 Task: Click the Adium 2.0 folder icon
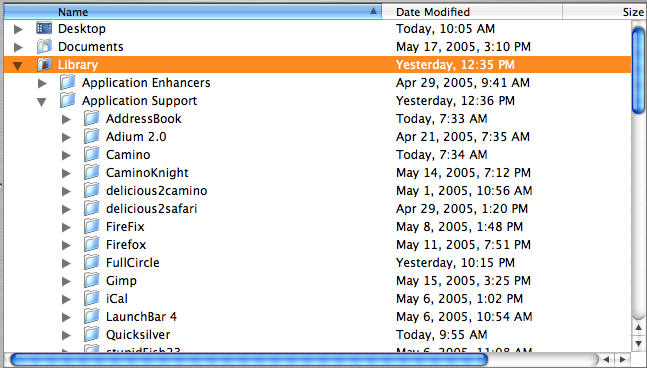[92, 136]
